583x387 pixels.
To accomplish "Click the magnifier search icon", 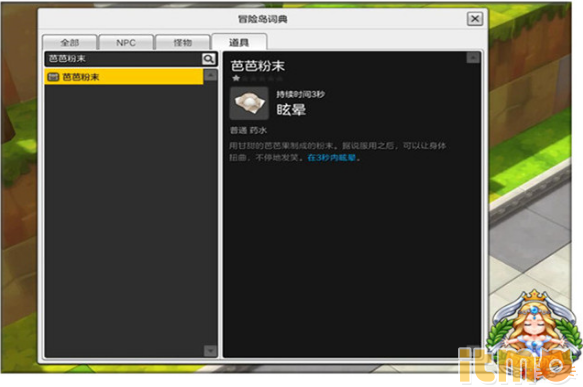I will point(209,59).
